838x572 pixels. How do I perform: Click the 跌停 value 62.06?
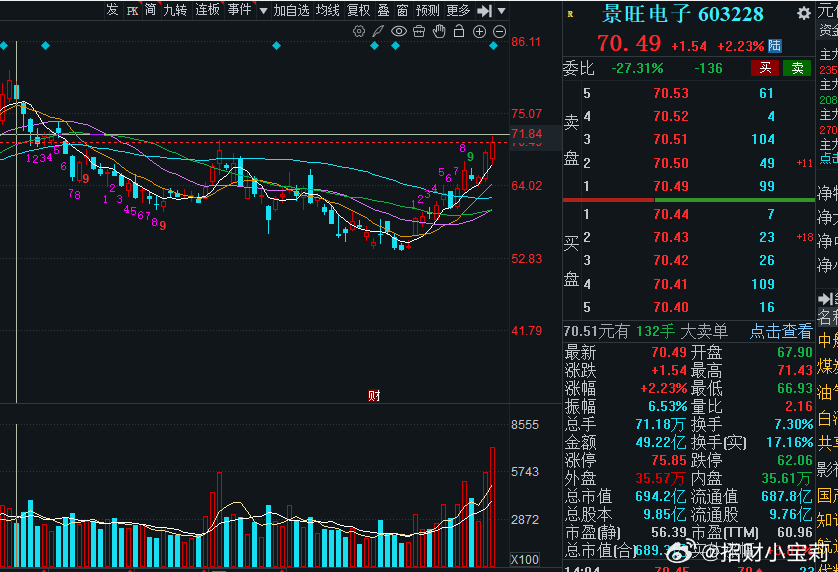coord(795,460)
